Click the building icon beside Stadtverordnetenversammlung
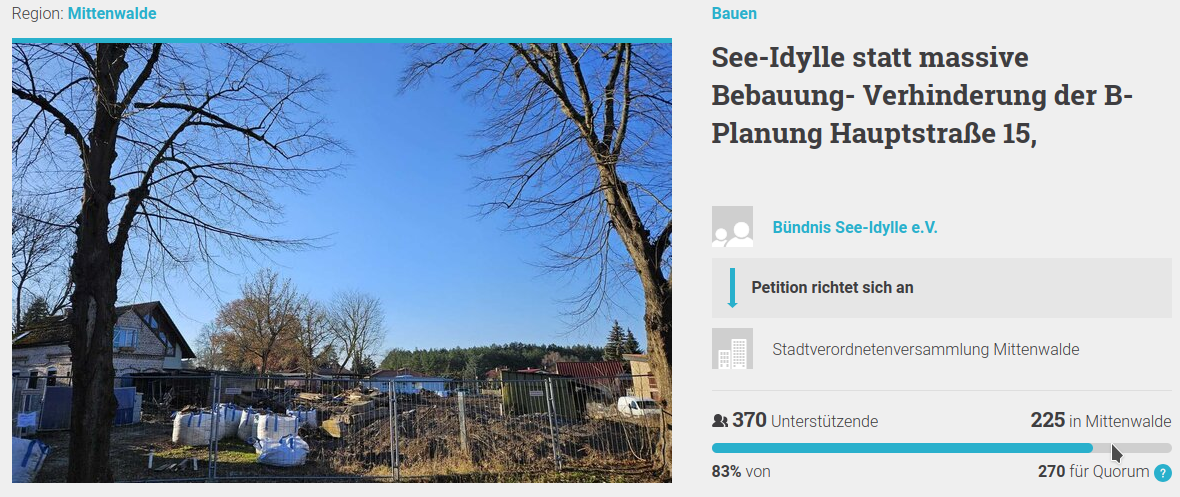 tap(732, 349)
